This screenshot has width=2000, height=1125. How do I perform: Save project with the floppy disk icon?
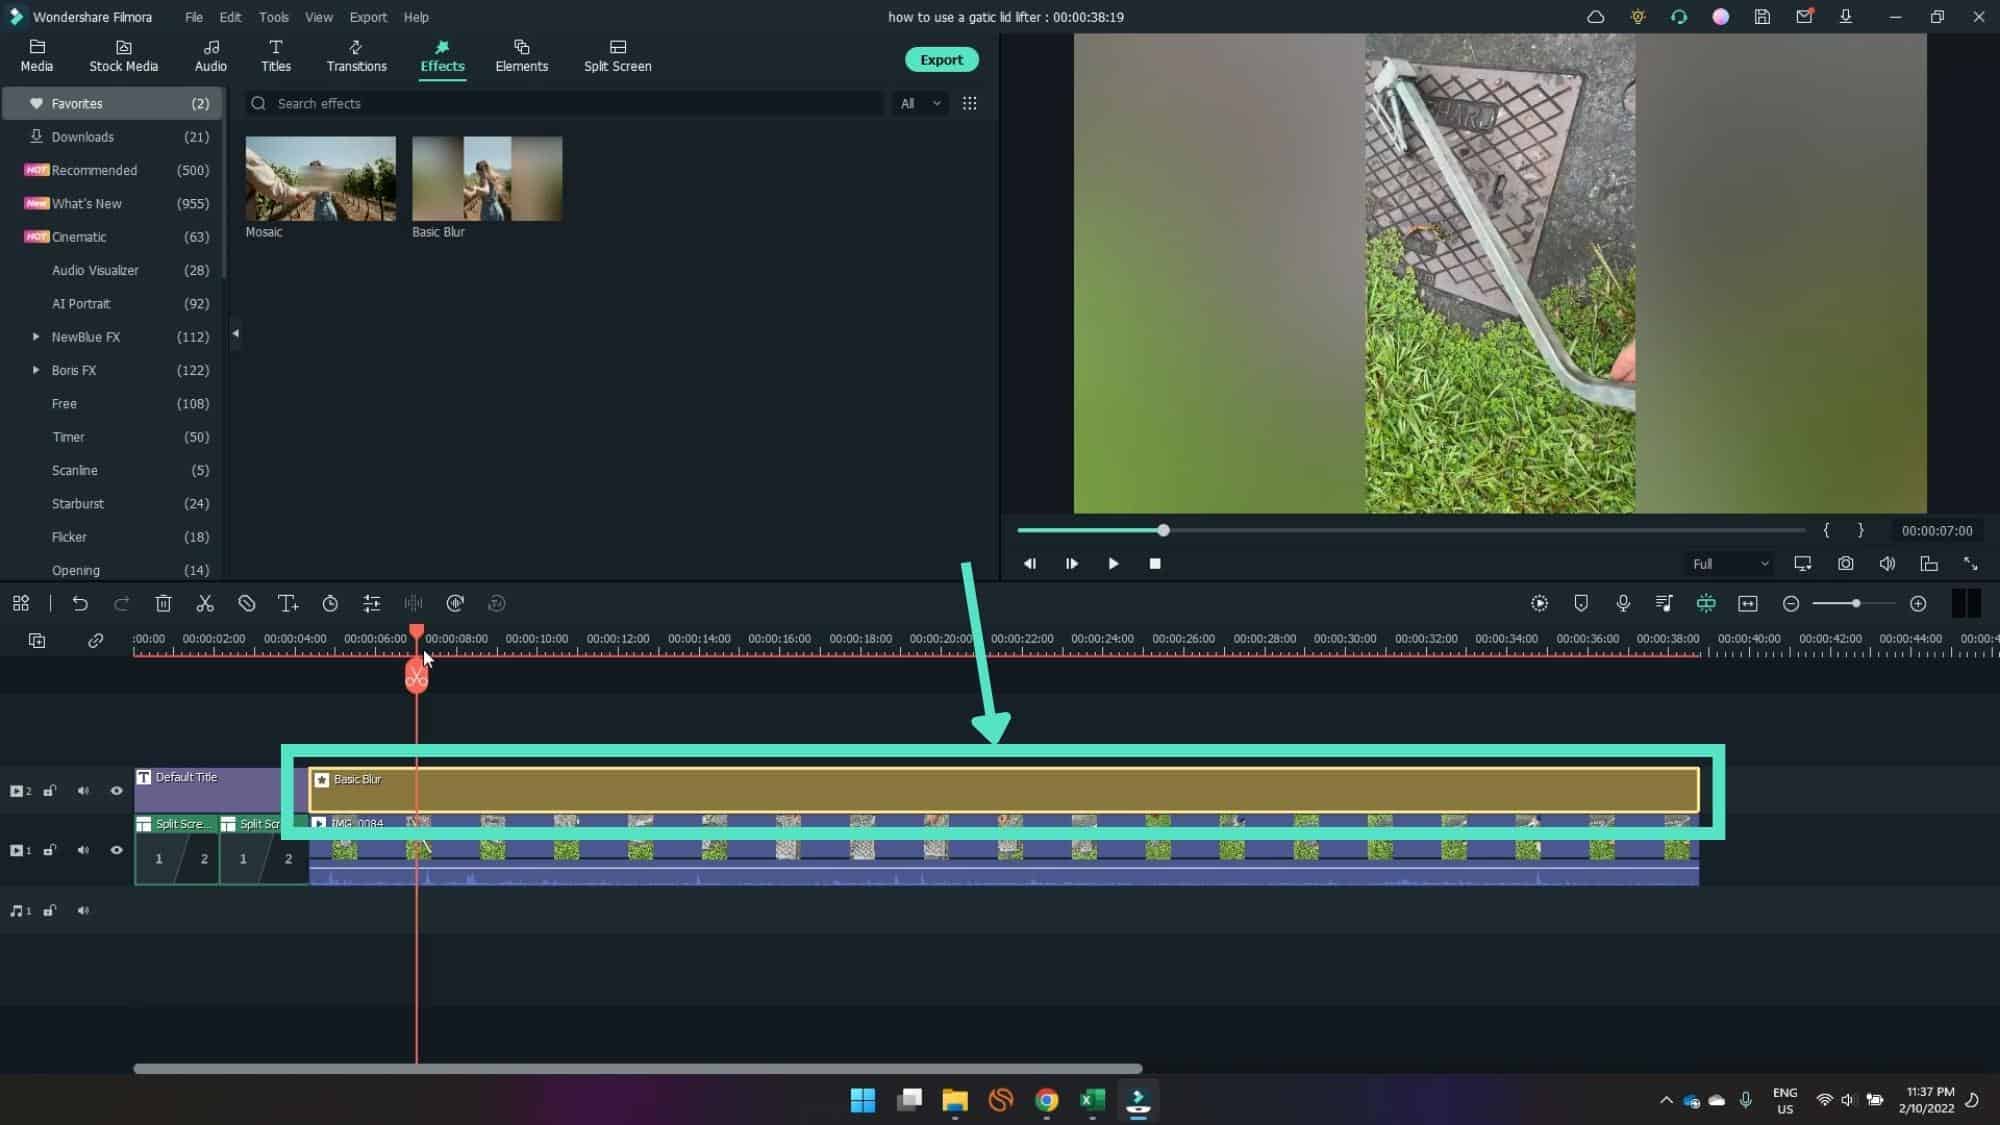1762,17
